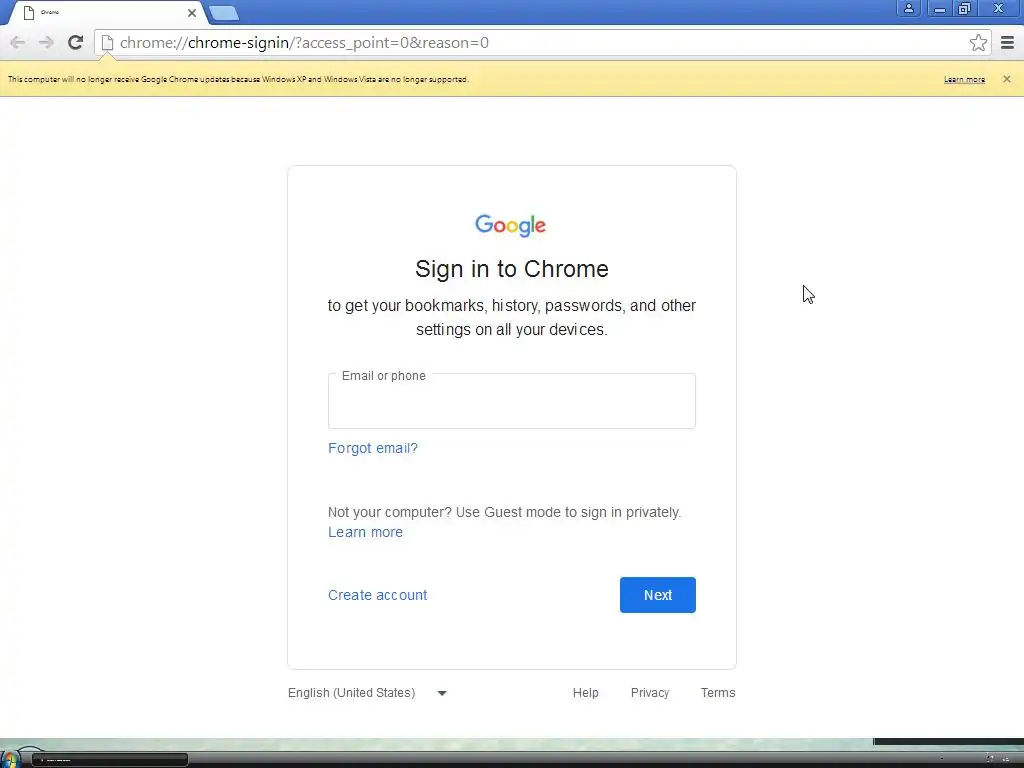Image resolution: width=1024 pixels, height=768 pixels.
Task: Click the Sign in to Chrome heading
Action: point(511,269)
